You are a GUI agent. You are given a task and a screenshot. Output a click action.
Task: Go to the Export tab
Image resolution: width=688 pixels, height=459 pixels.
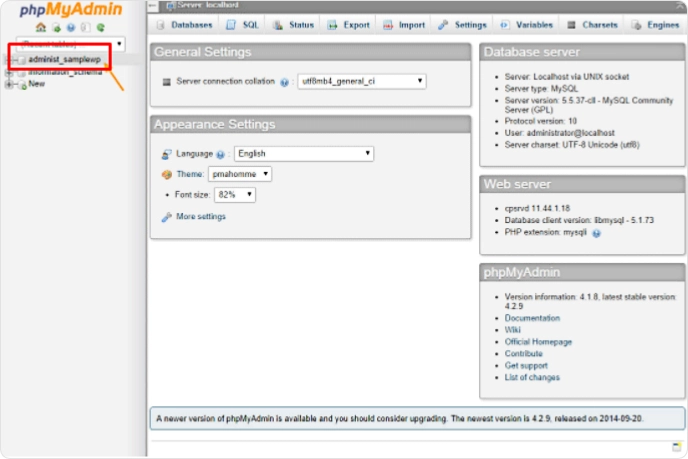(349, 25)
